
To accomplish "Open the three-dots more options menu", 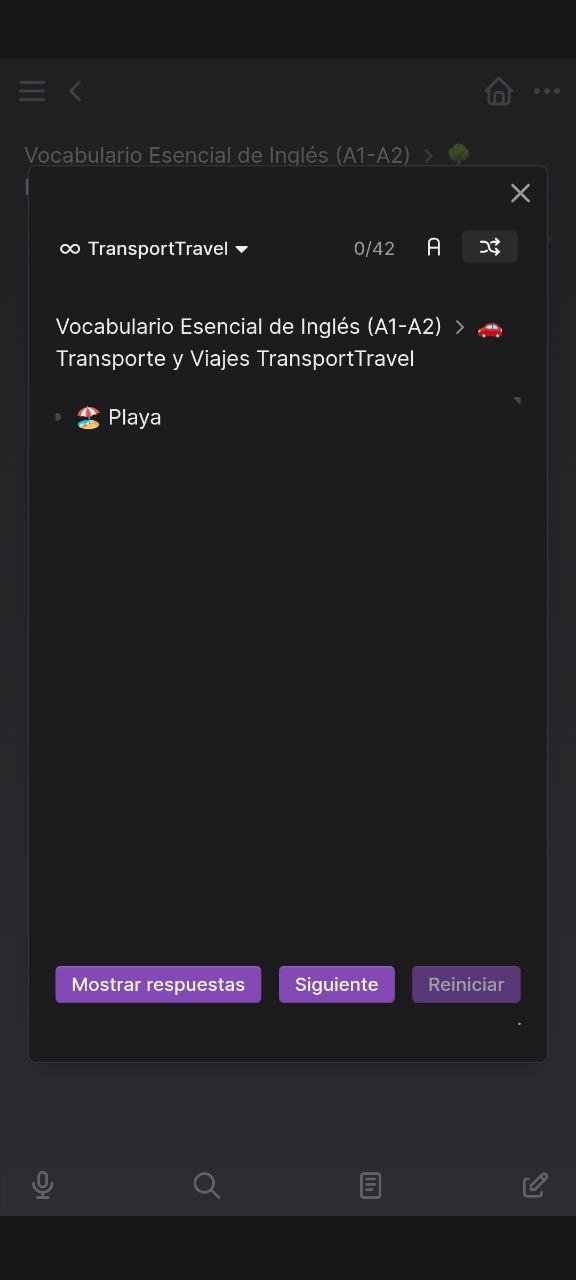I will point(546,91).
